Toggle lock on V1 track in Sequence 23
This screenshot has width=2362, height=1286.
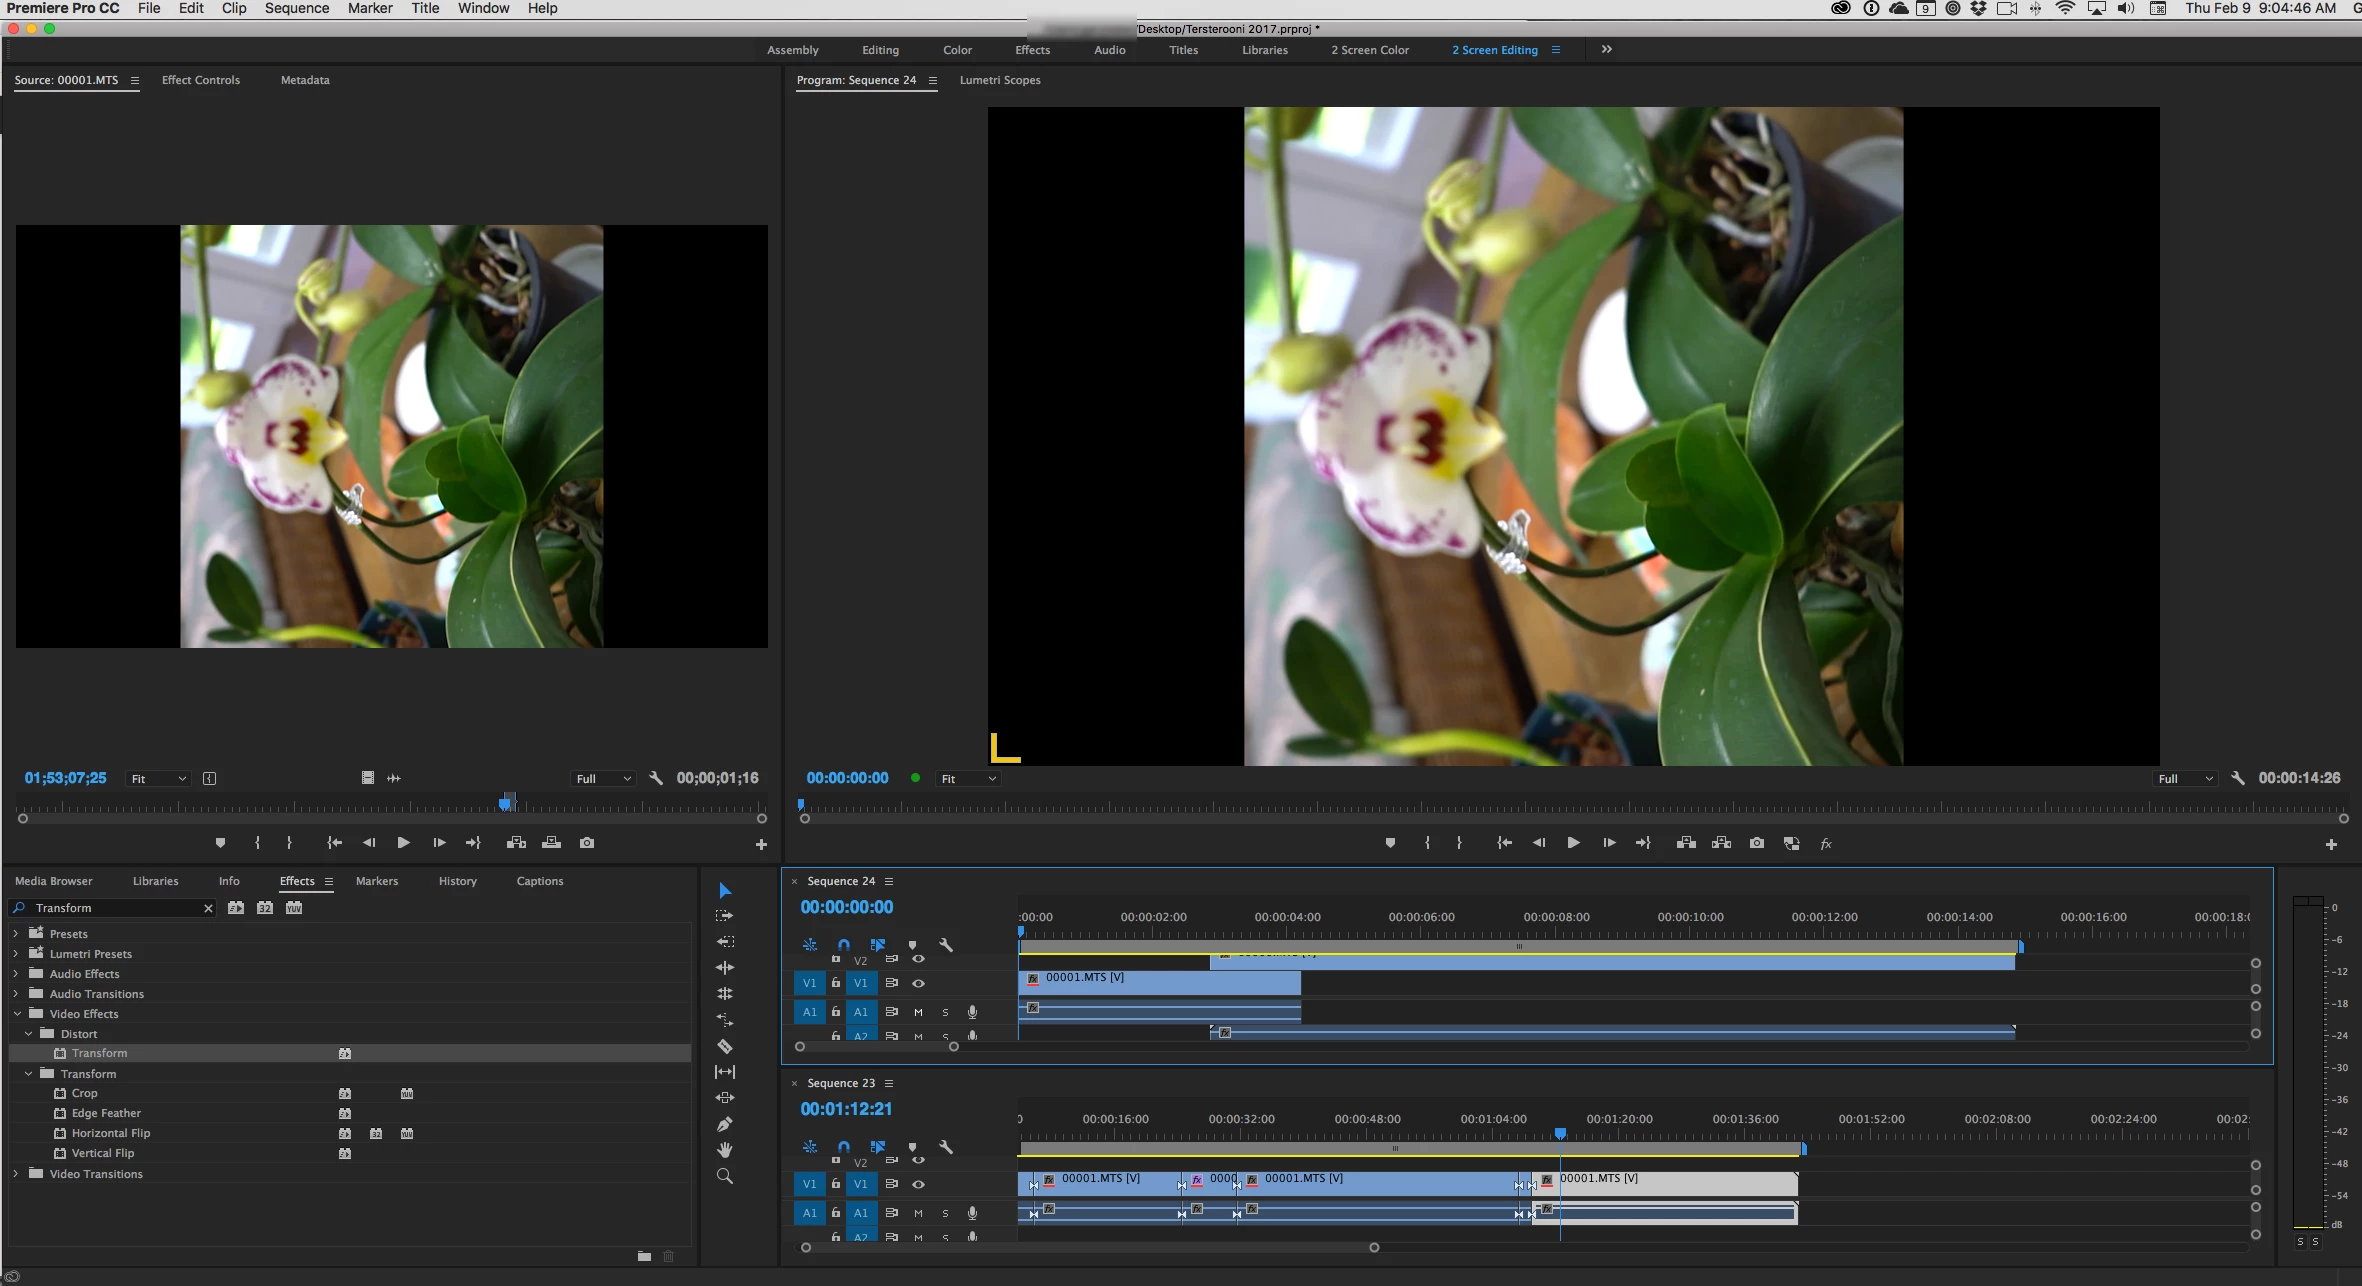(836, 1184)
